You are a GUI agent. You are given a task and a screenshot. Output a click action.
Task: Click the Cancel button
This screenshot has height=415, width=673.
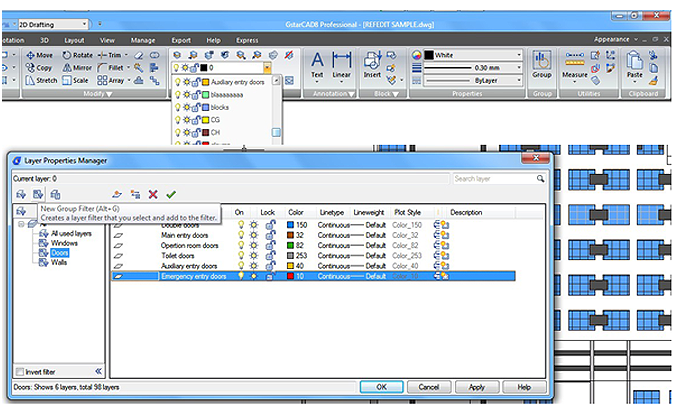pyautogui.click(x=429, y=387)
